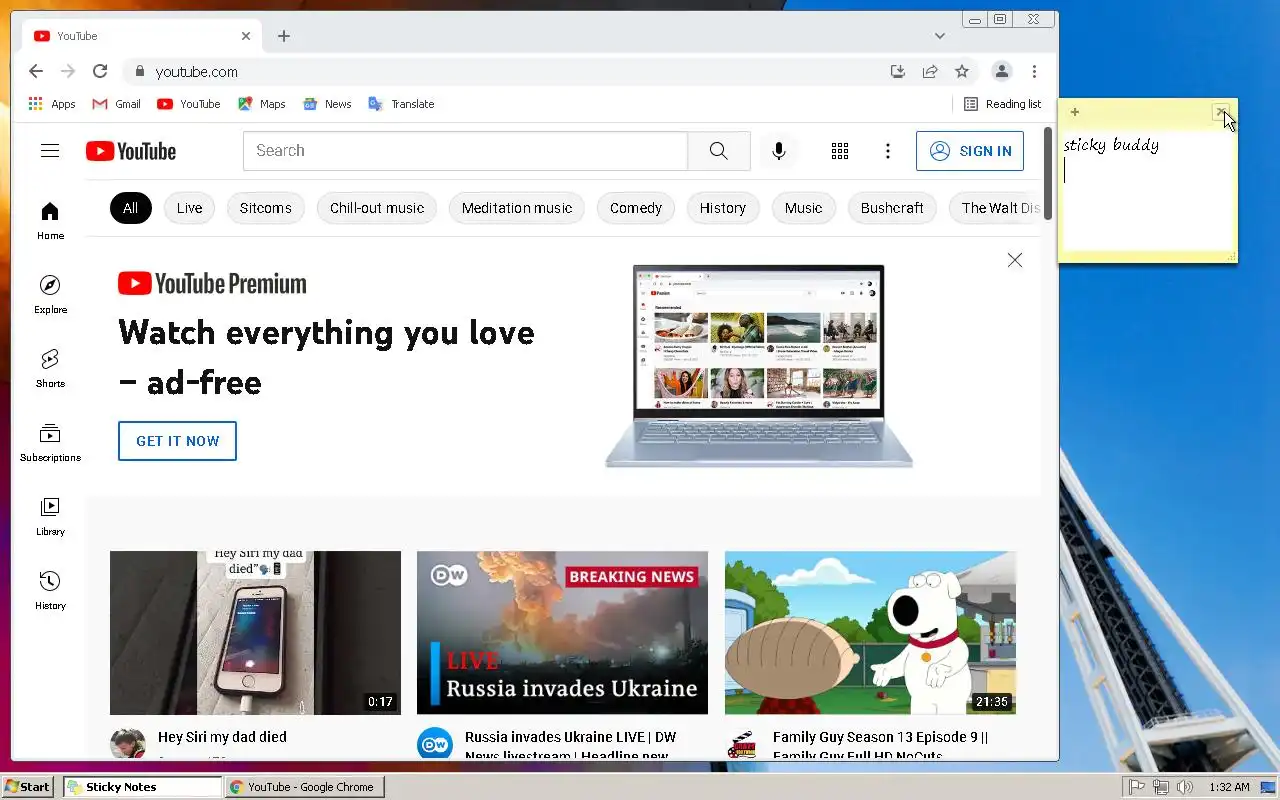Click the Action Center flag tray icon
1280x800 pixels.
point(1136,787)
